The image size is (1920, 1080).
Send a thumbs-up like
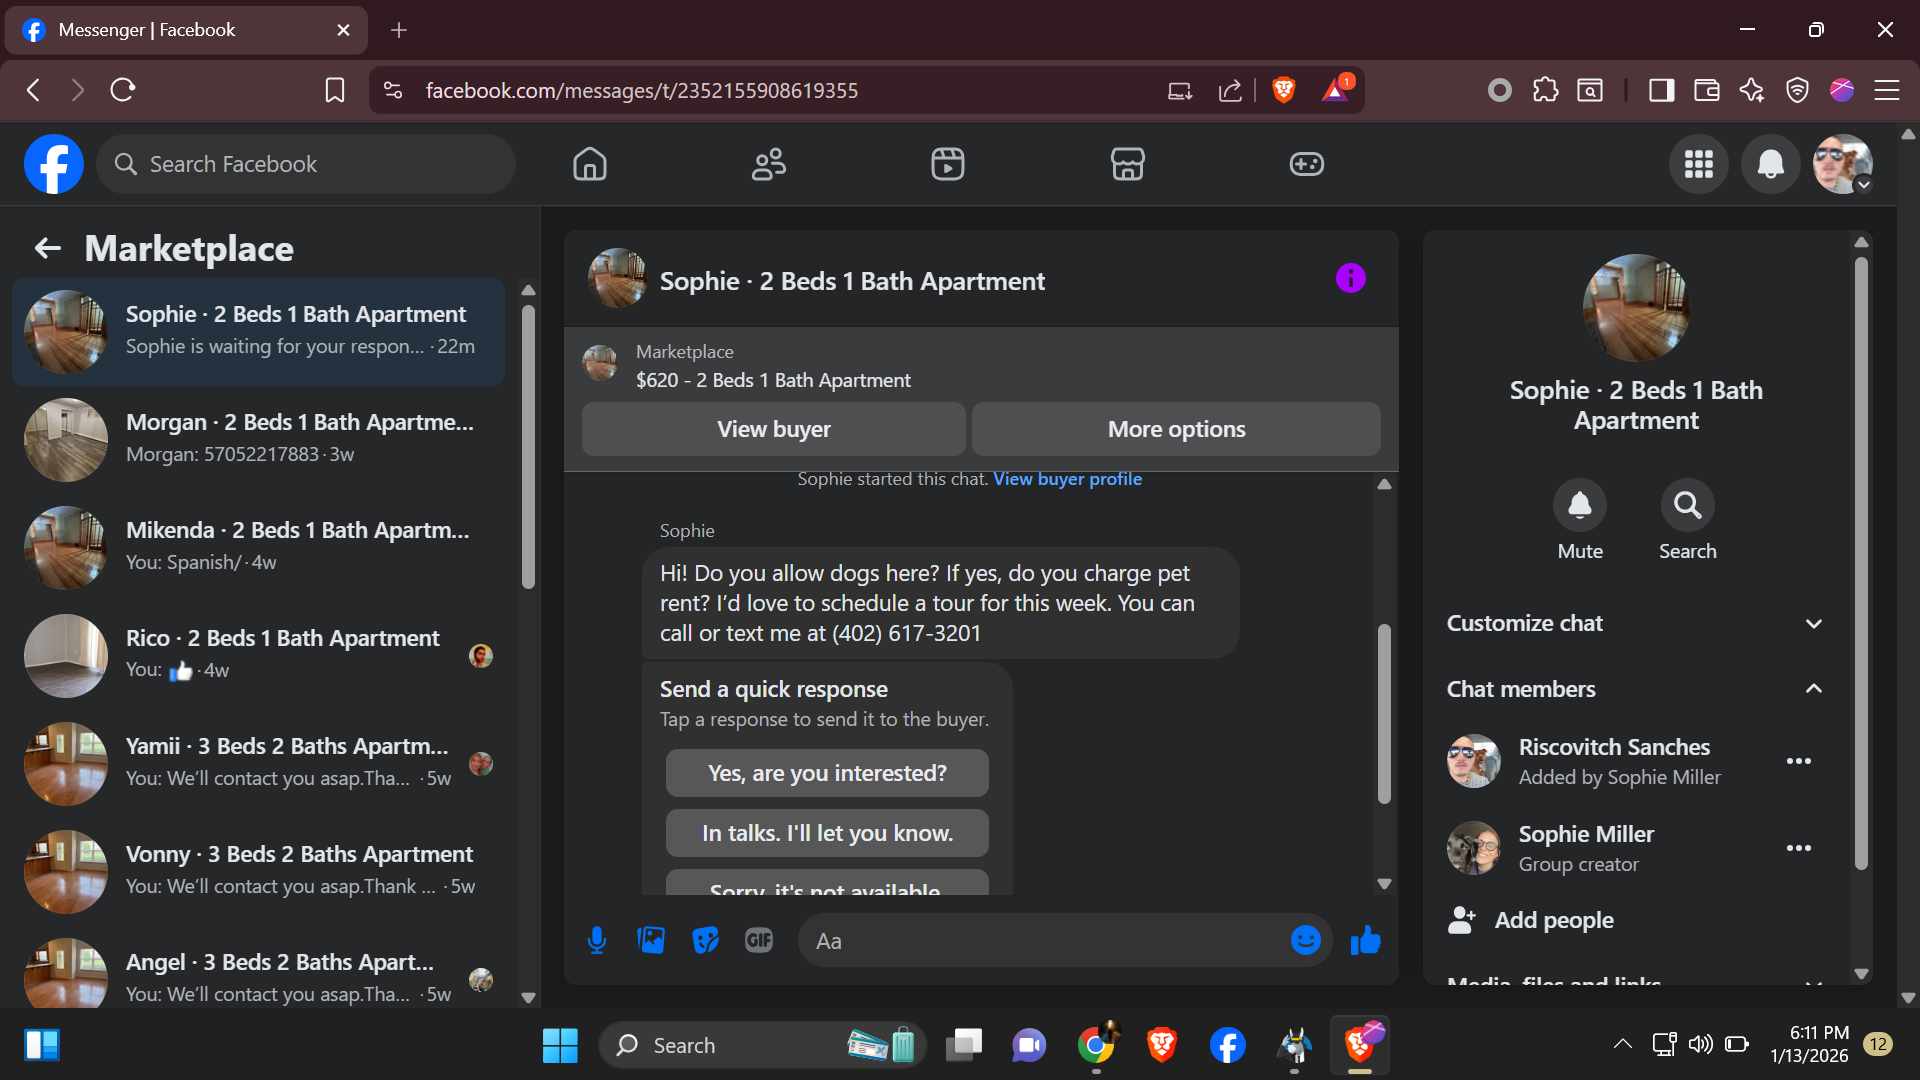(x=1365, y=940)
